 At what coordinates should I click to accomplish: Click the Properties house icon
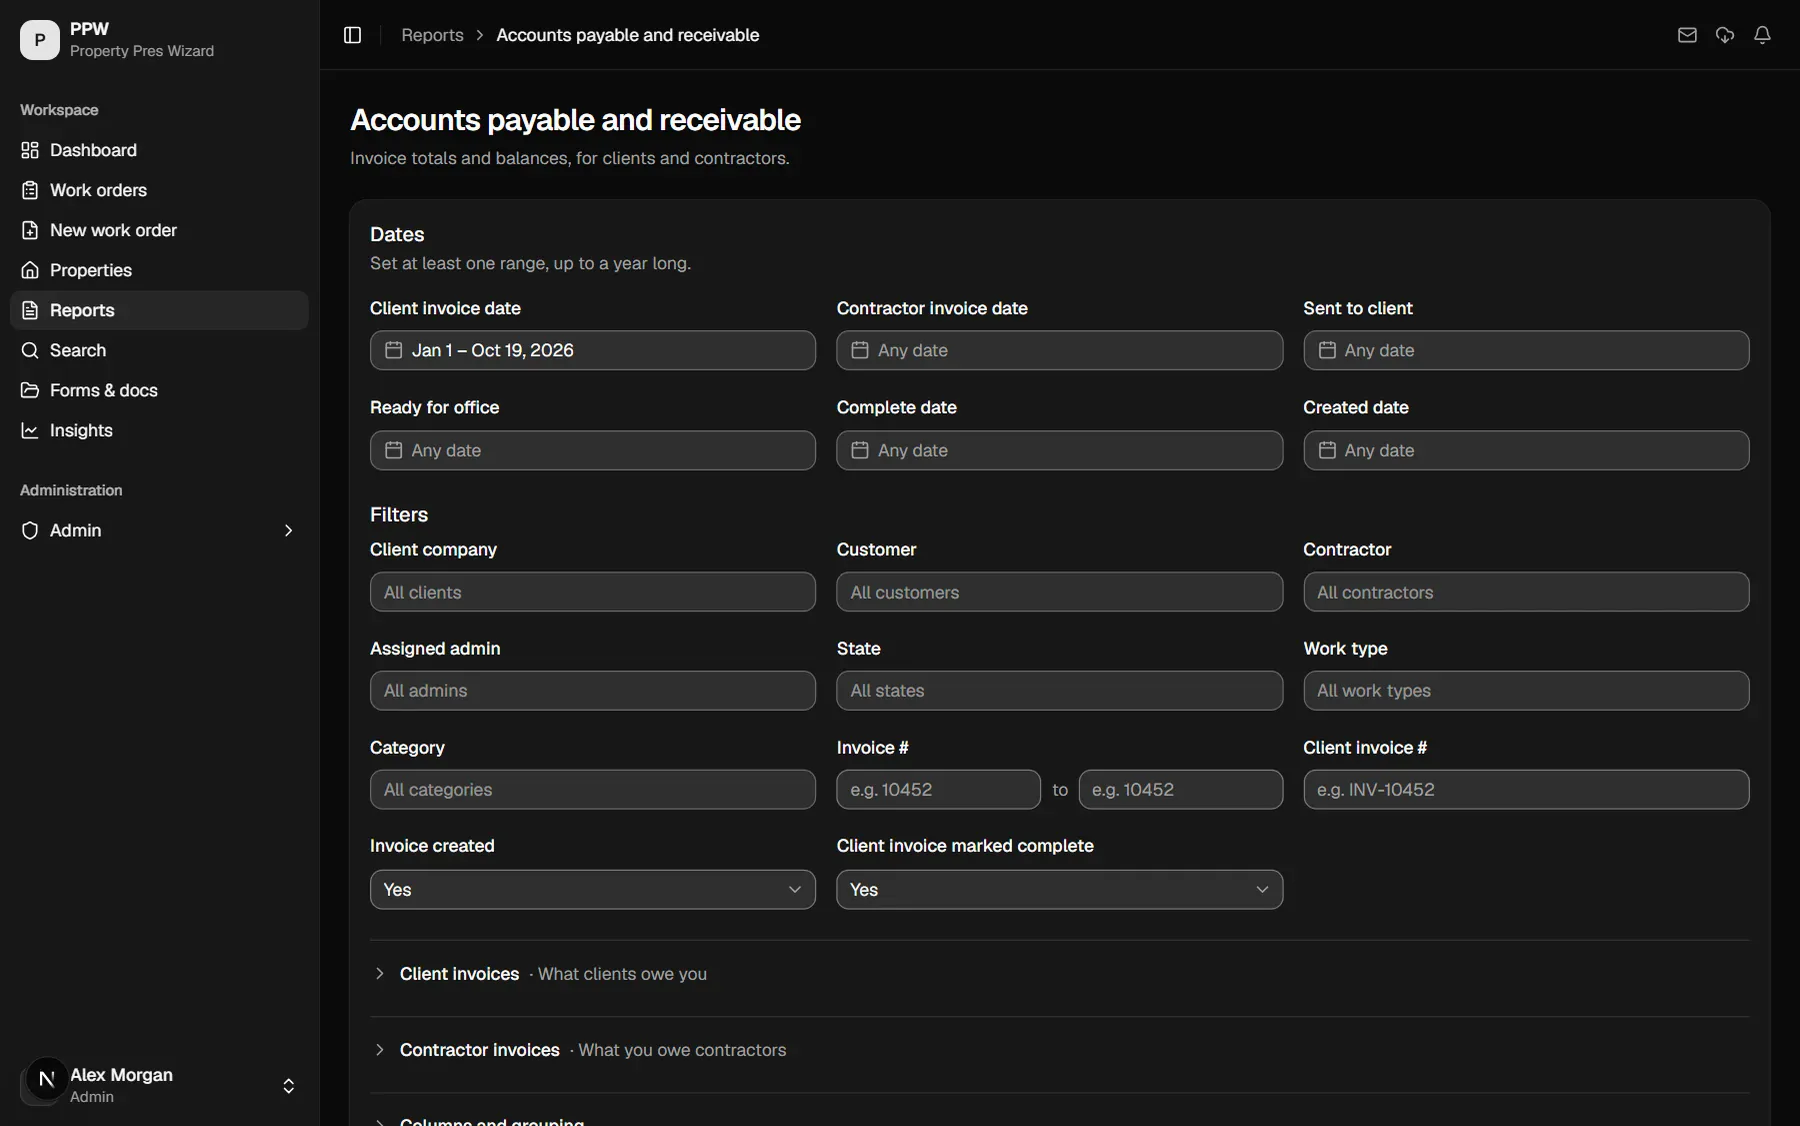(30, 270)
